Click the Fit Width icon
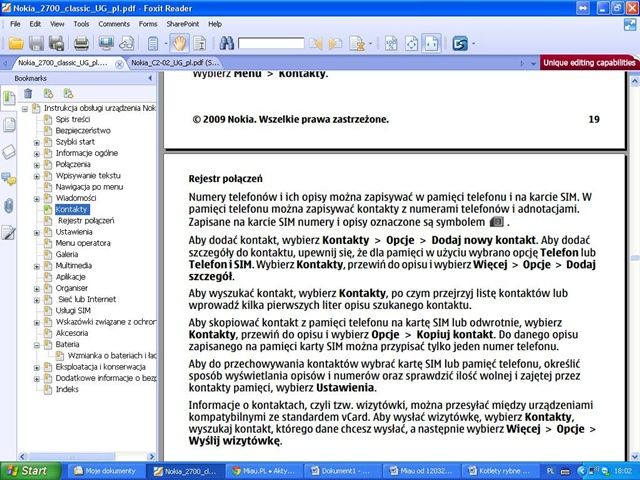 (x=431, y=43)
